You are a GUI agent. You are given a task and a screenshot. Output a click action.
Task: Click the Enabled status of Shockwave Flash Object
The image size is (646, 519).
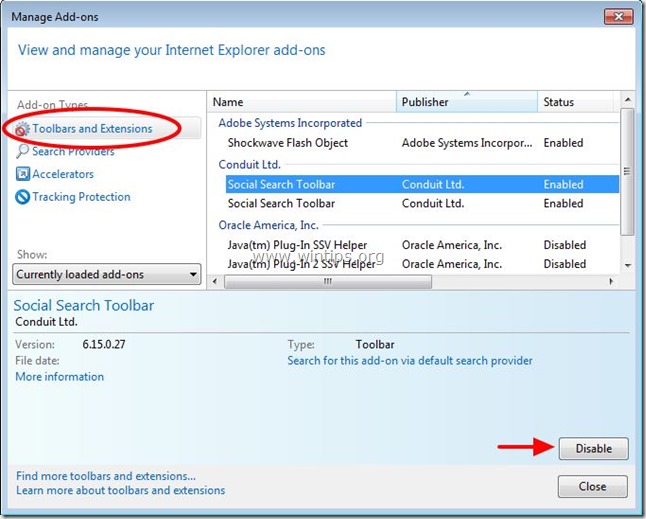click(563, 143)
